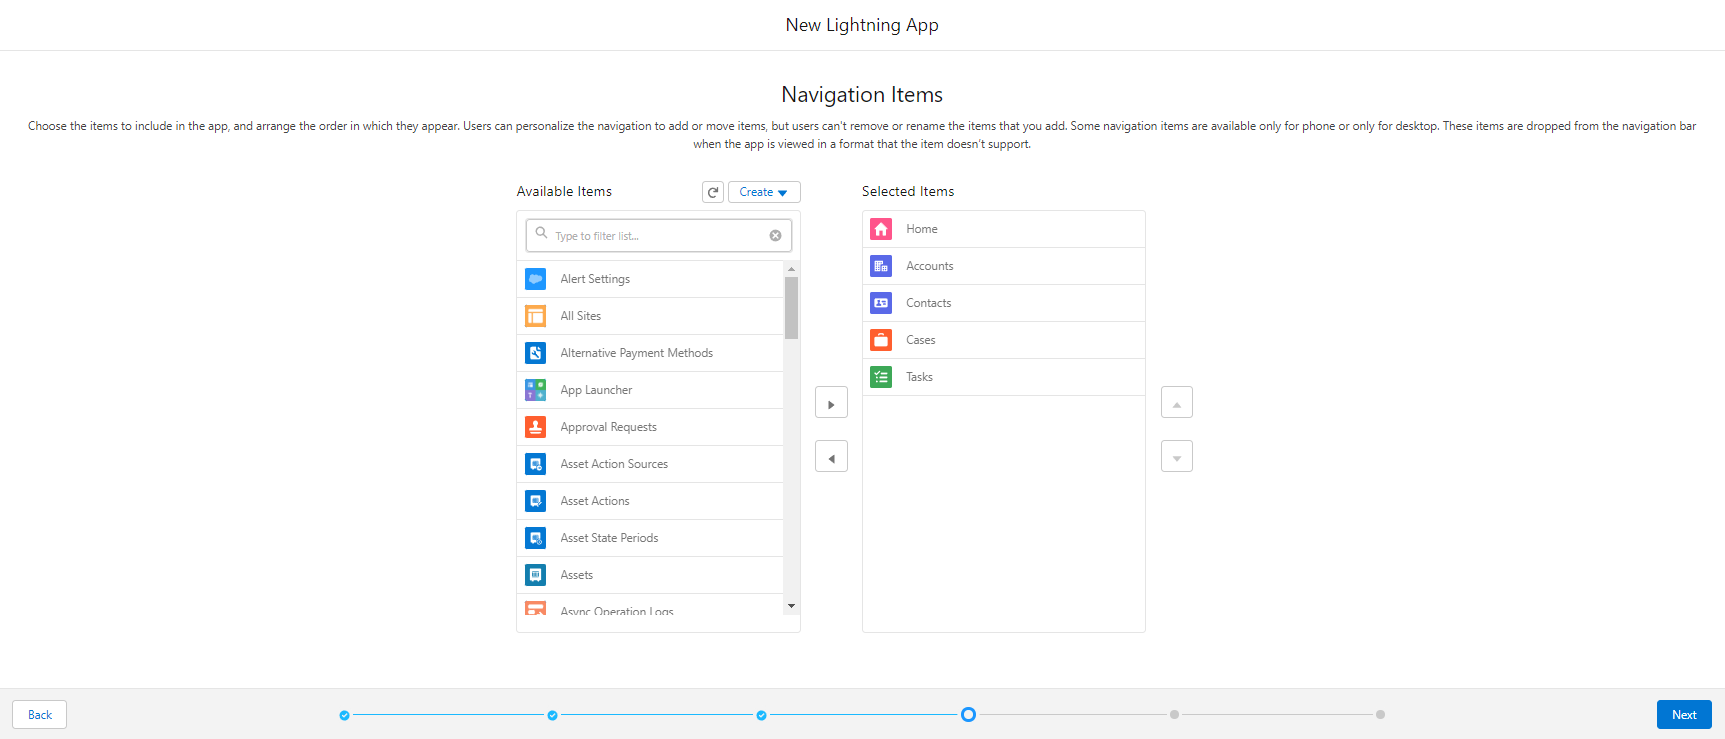Select Cases in Selected Items
Screen dimensions: 1725x739
tap(1004, 340)
